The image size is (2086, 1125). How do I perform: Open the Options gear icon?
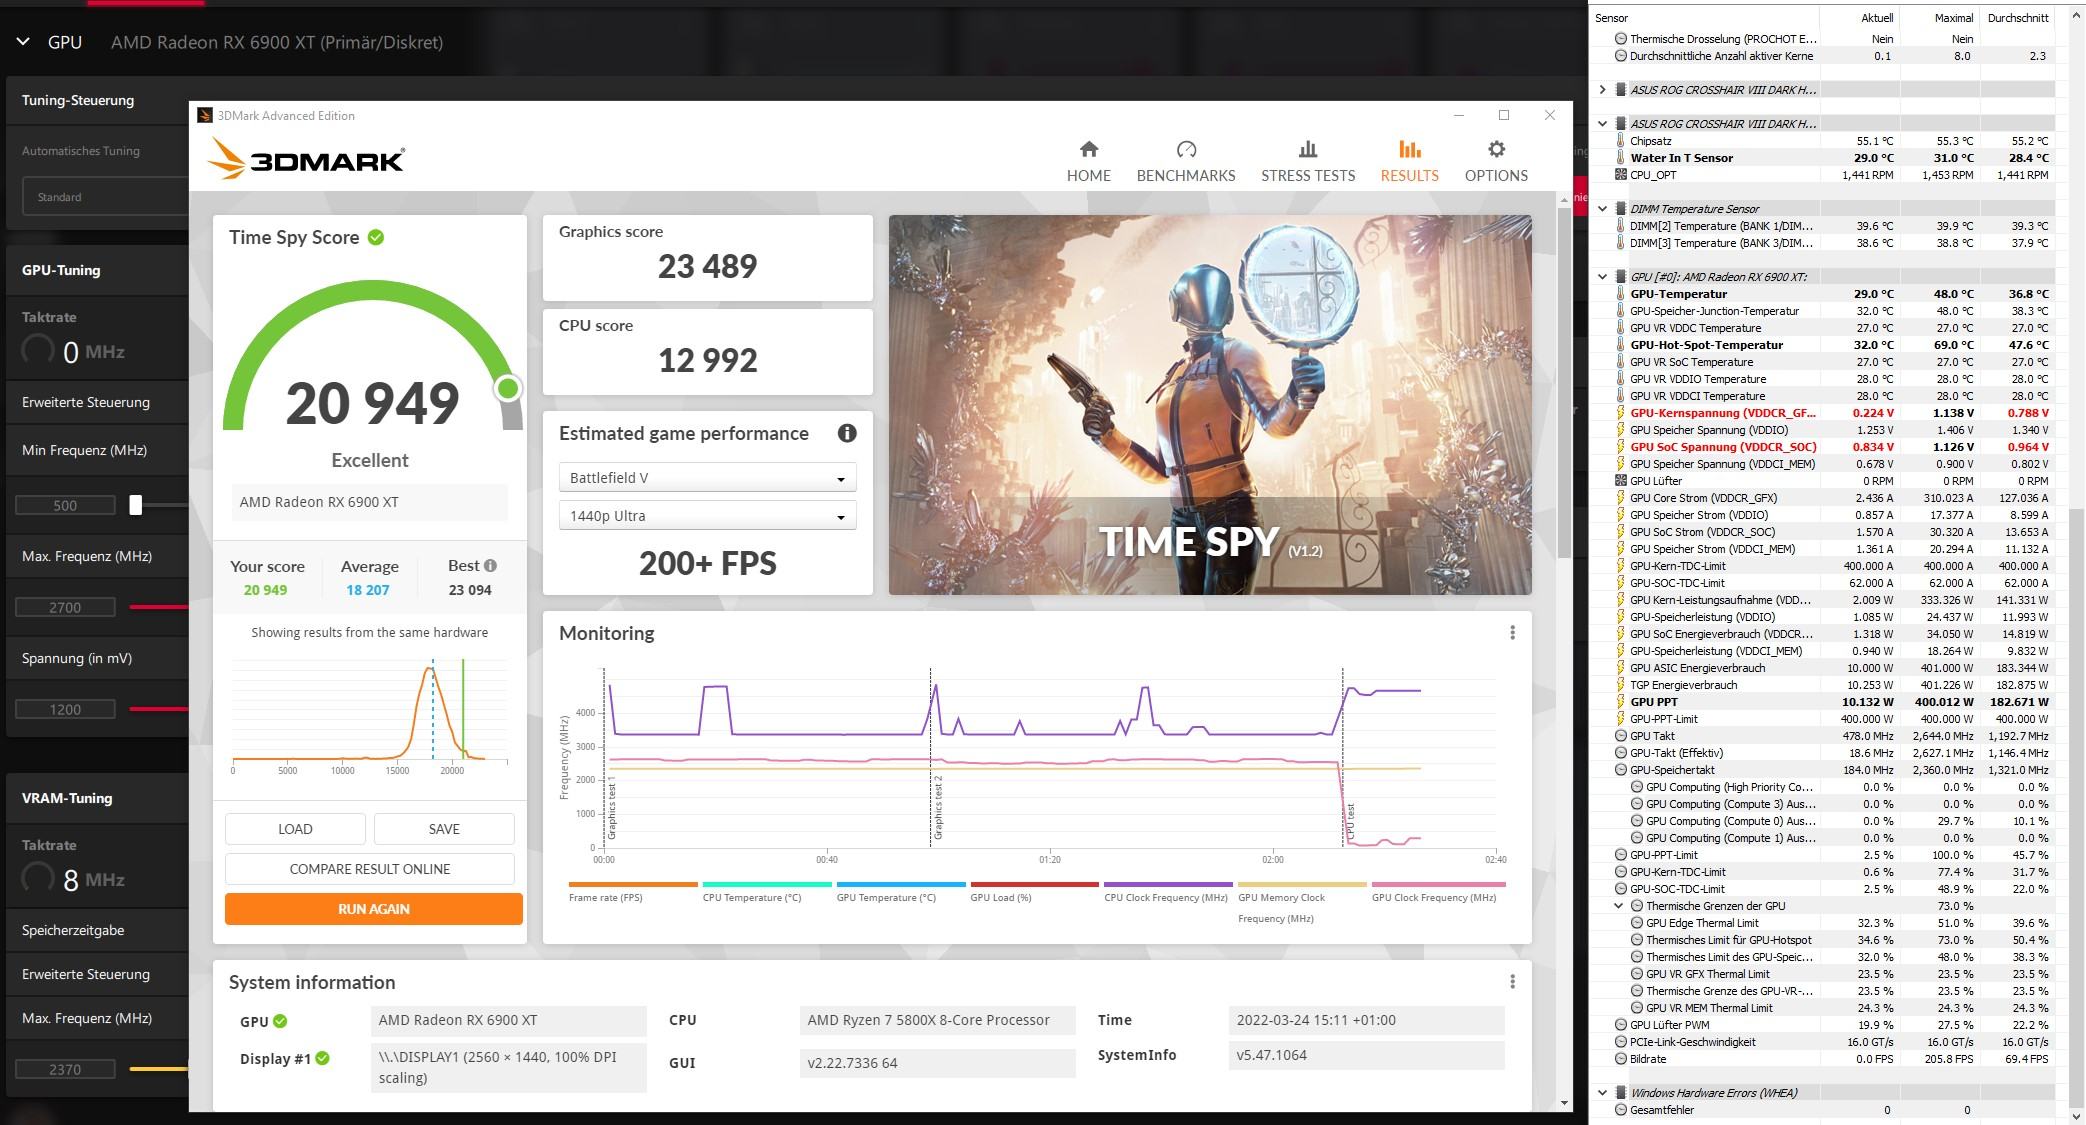(x=1496, y=150)
